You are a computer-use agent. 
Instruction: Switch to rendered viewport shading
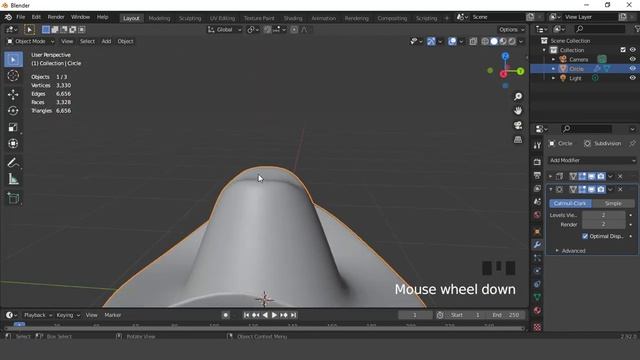tap(512, 41)
